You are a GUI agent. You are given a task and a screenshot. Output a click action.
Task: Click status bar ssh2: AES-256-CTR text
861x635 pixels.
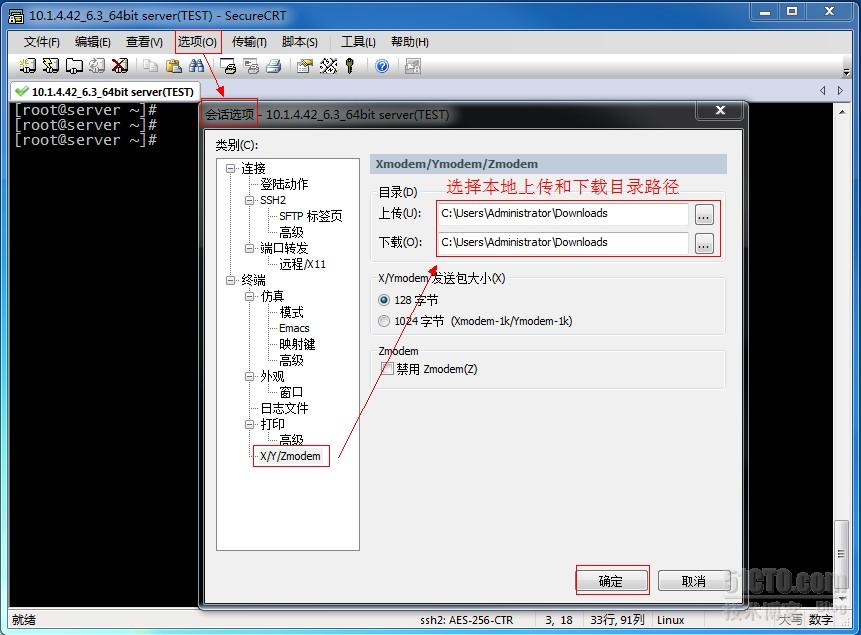tap(467, 620)
